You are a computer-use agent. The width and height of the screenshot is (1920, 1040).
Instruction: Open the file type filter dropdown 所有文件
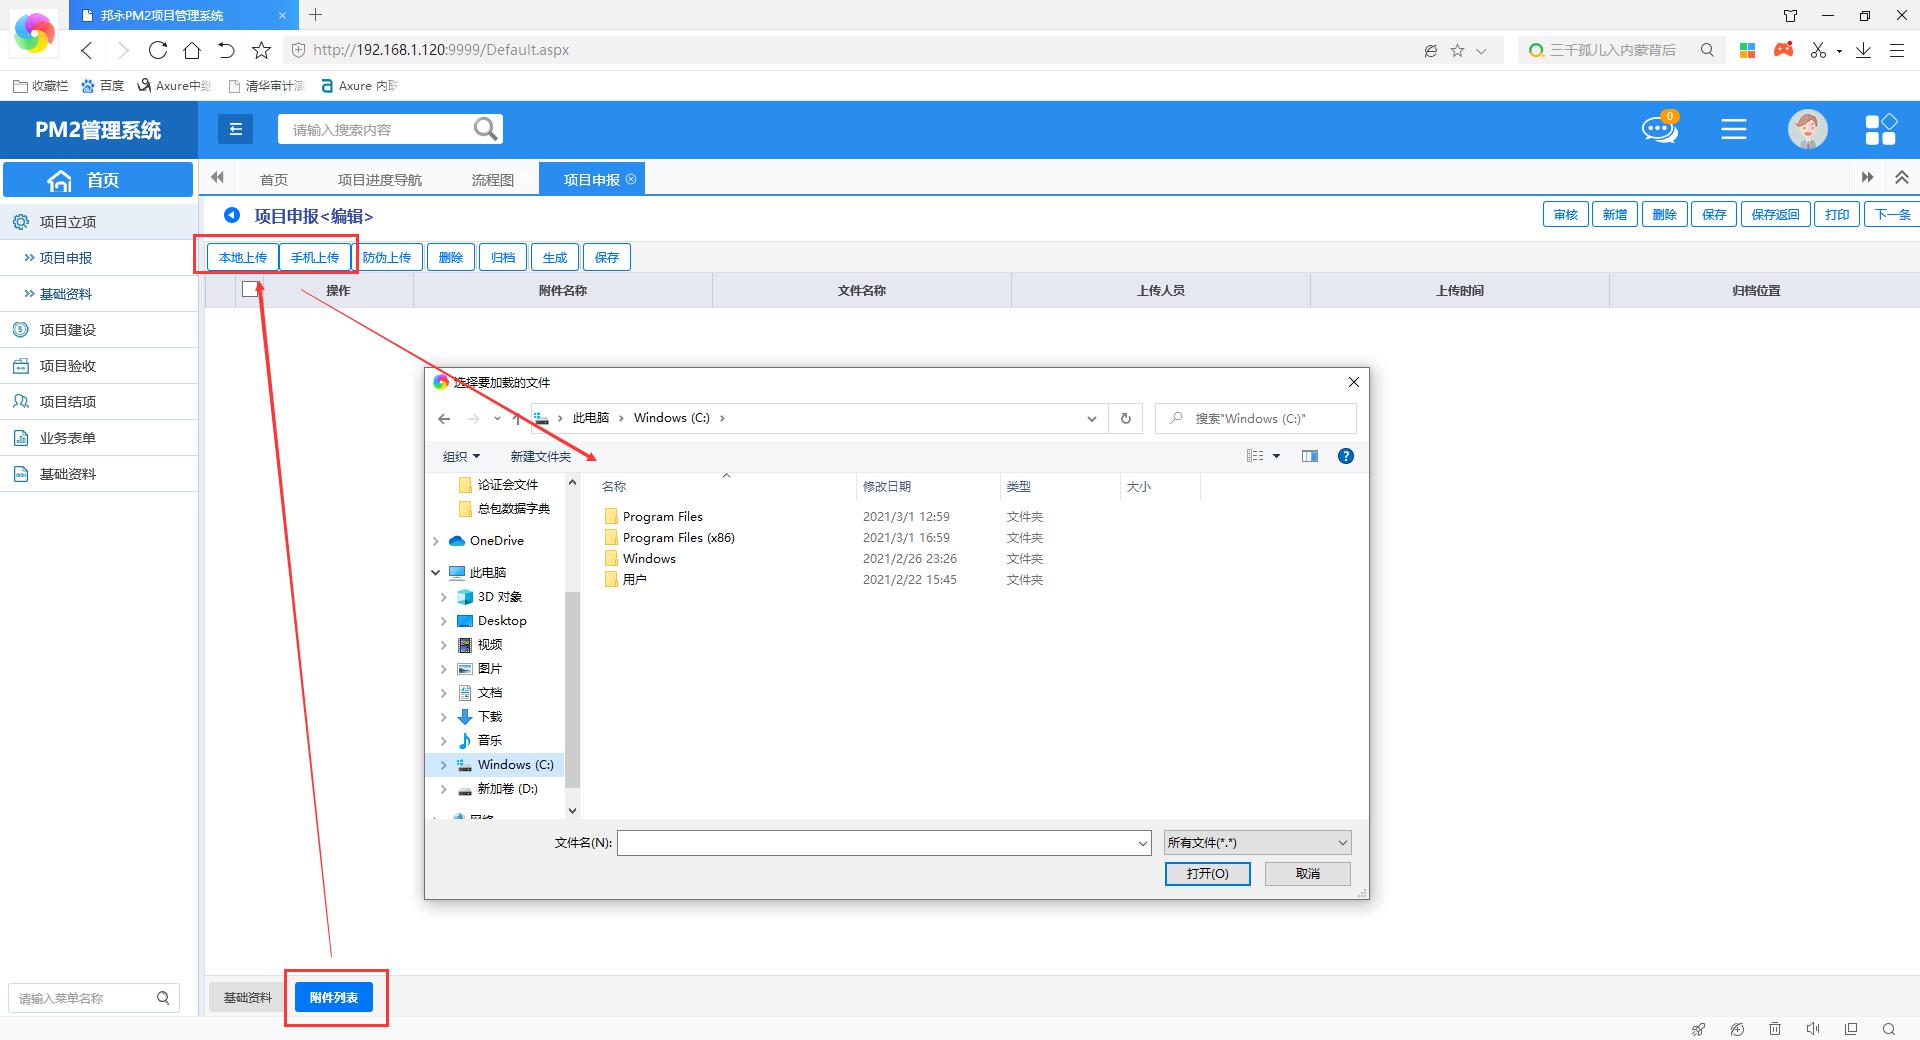click(1257, 843)
